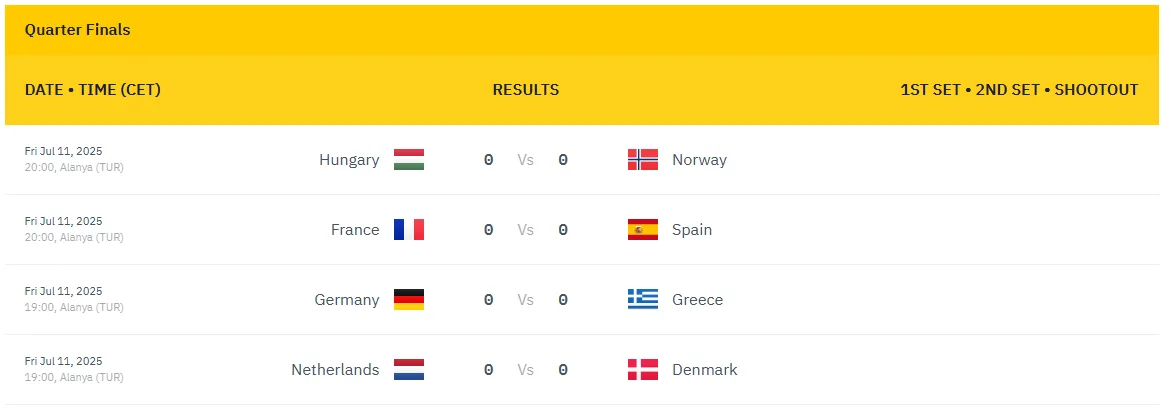Open the Greece team name
1170x408 pixels.
(697, 300)
